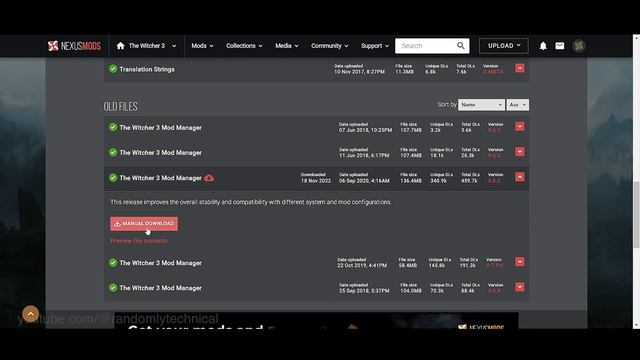This screenshot has width=640, height=360.
Task: Expand the file uploaded 07 Jun 2018
Action: click(x=520, y=127)
